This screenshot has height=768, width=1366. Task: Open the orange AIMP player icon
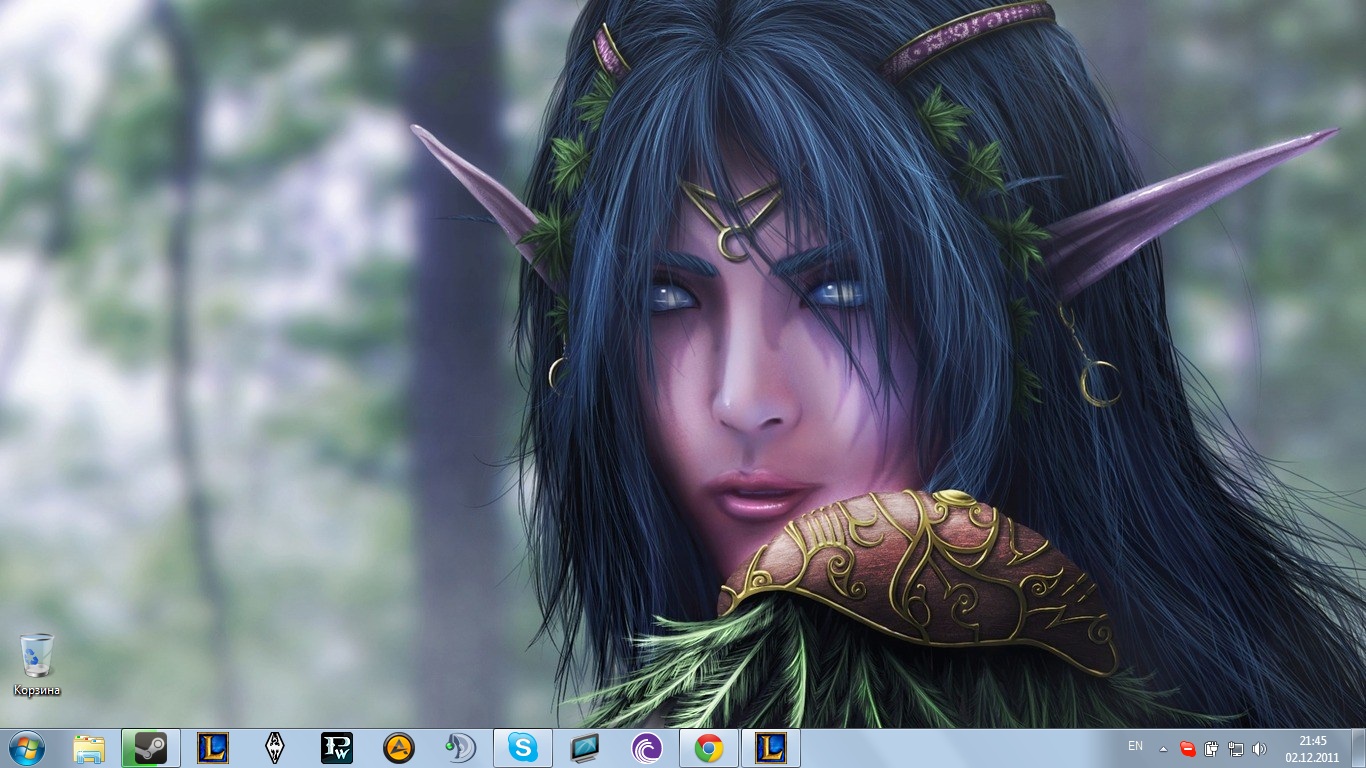[399, 748]
